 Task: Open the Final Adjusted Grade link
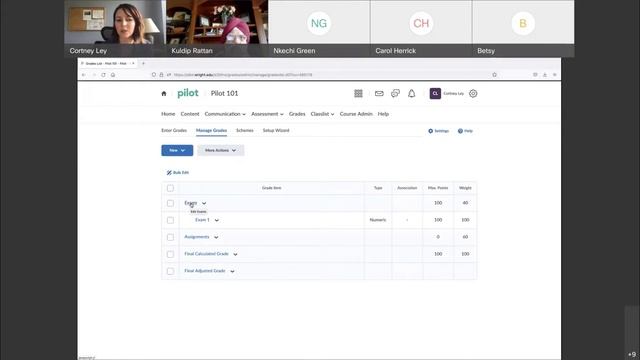(x=205, y=271)
